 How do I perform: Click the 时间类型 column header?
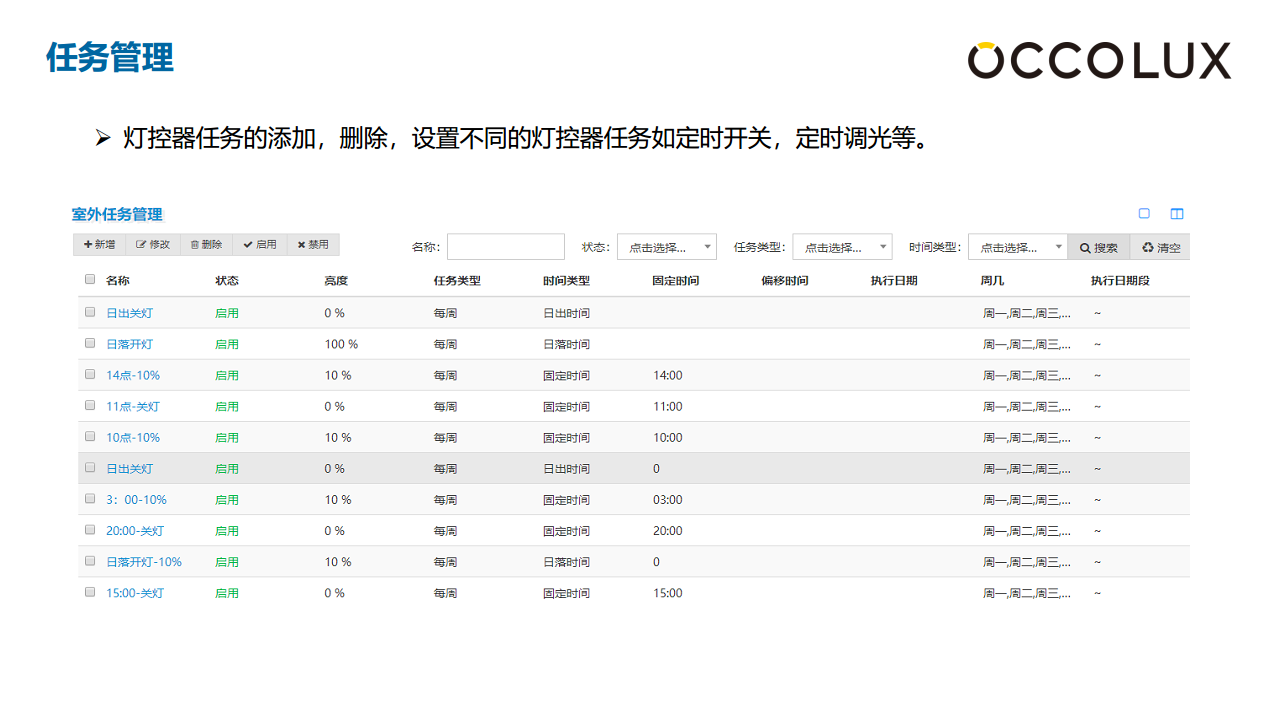(x=566, y=280)
